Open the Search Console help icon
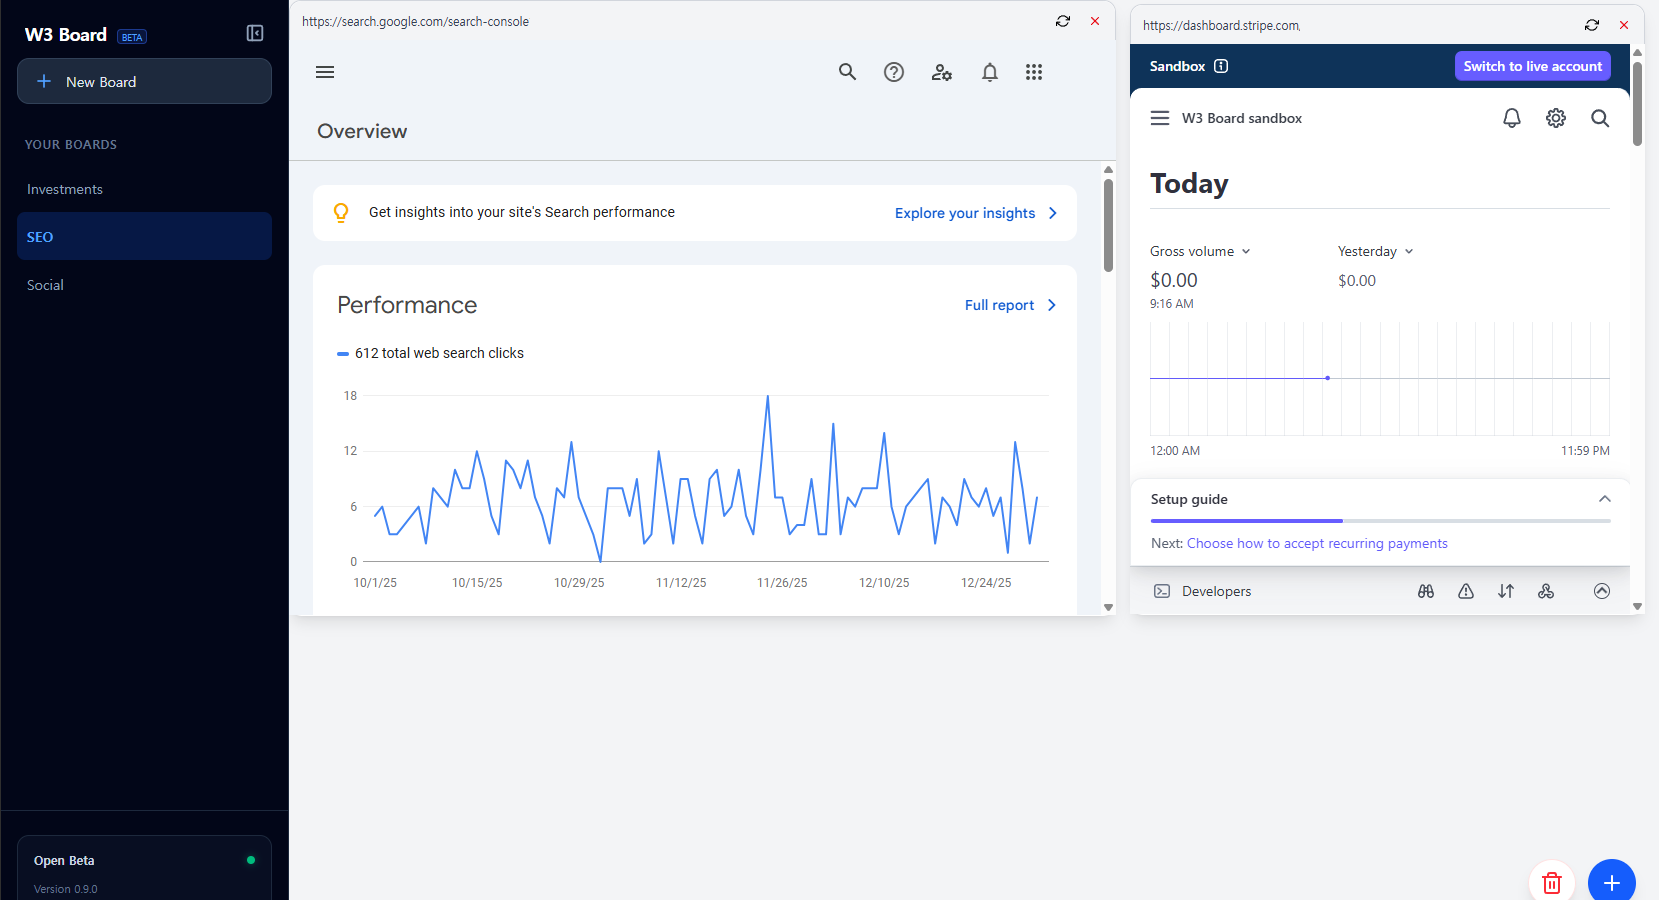This screenshot has height=900, width=1659. [894, 72]
